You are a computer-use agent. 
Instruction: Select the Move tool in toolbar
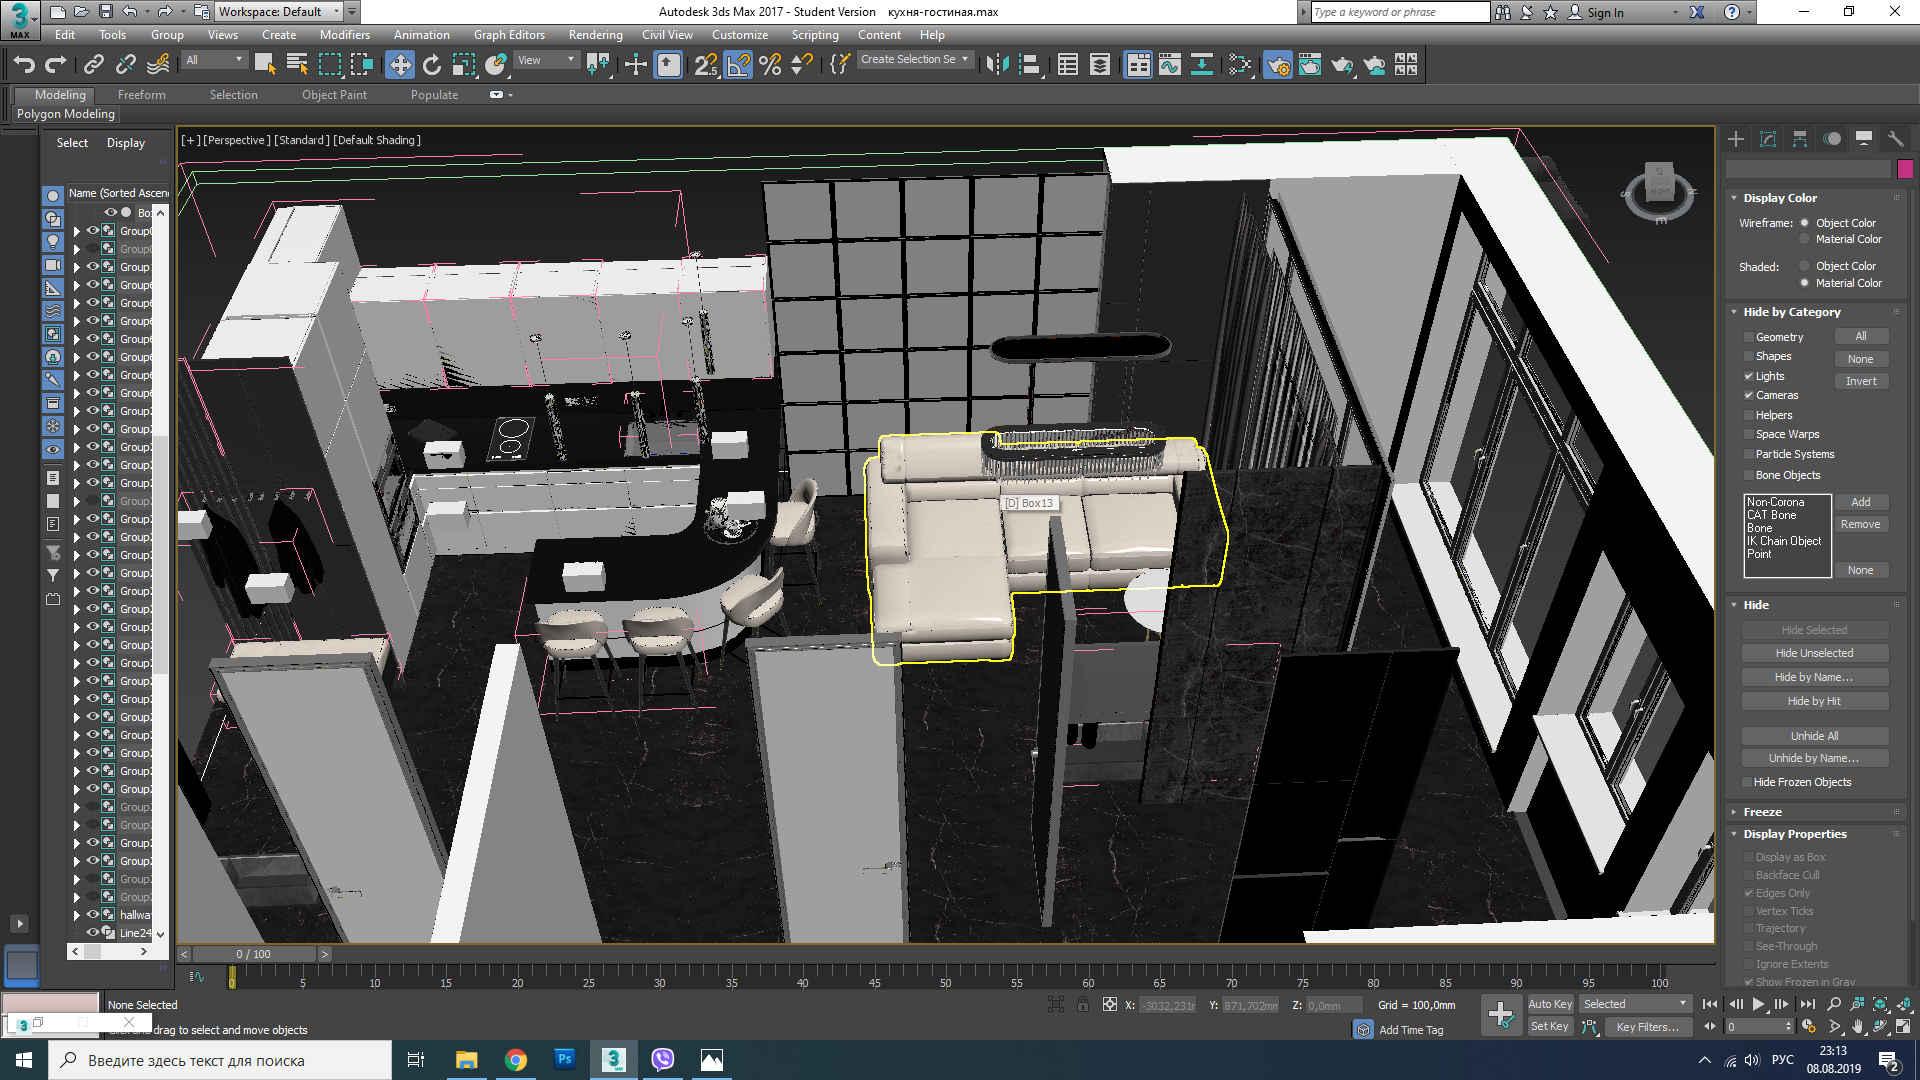[x=400, y=65]
